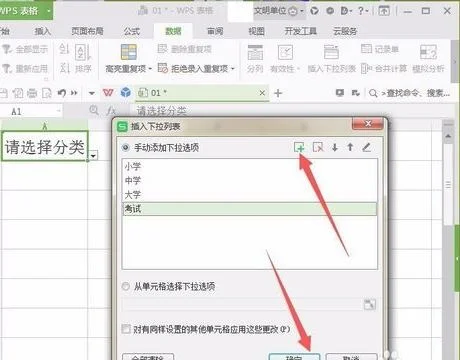Switch to the 公式 ribbon tab
The height and width of the screenshot is (360, 460).
click(131, 31)
